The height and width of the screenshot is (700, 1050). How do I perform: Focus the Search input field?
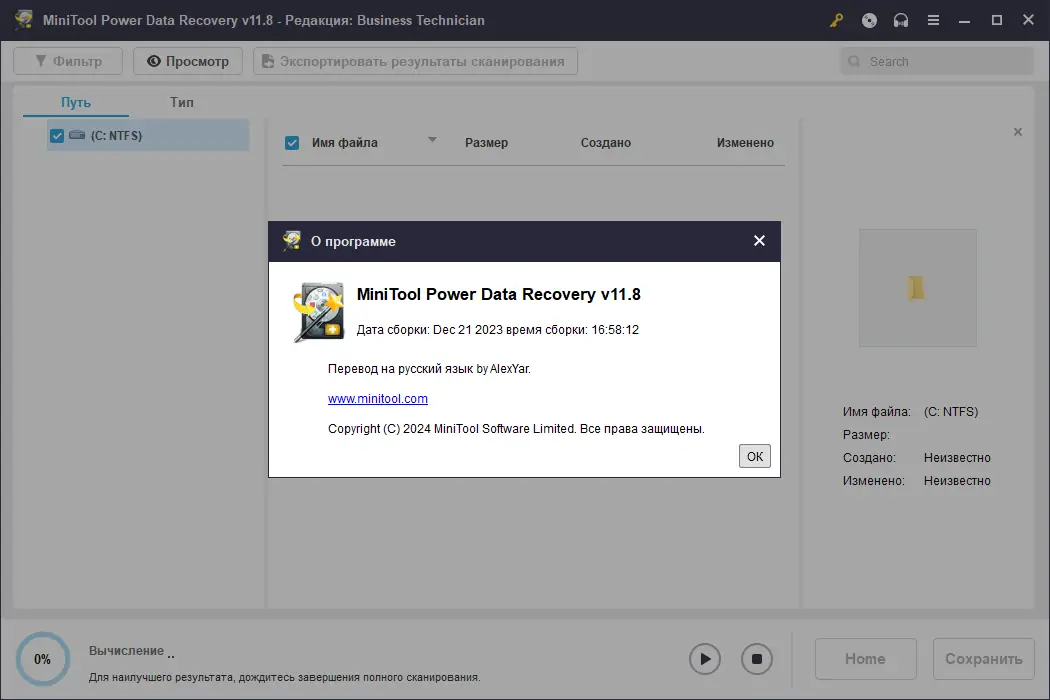(x=938, y=61)
